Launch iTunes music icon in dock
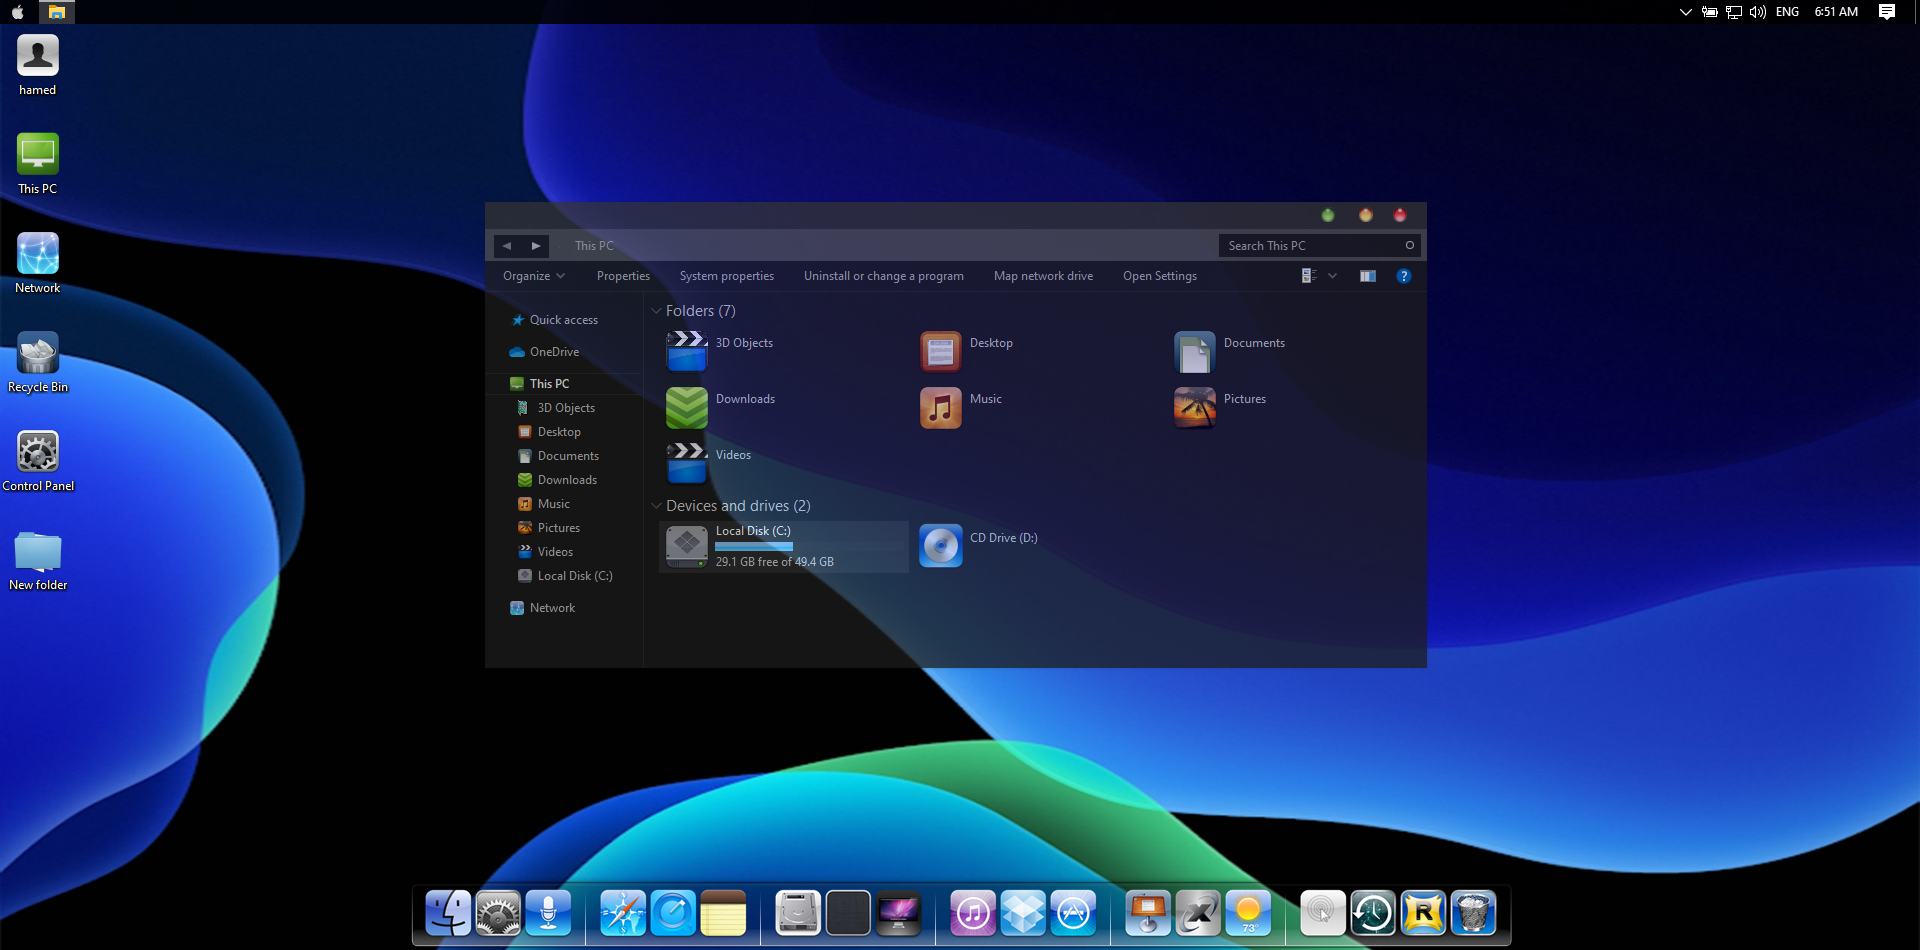Screen dimensions: 1920x950 point(972,913)
